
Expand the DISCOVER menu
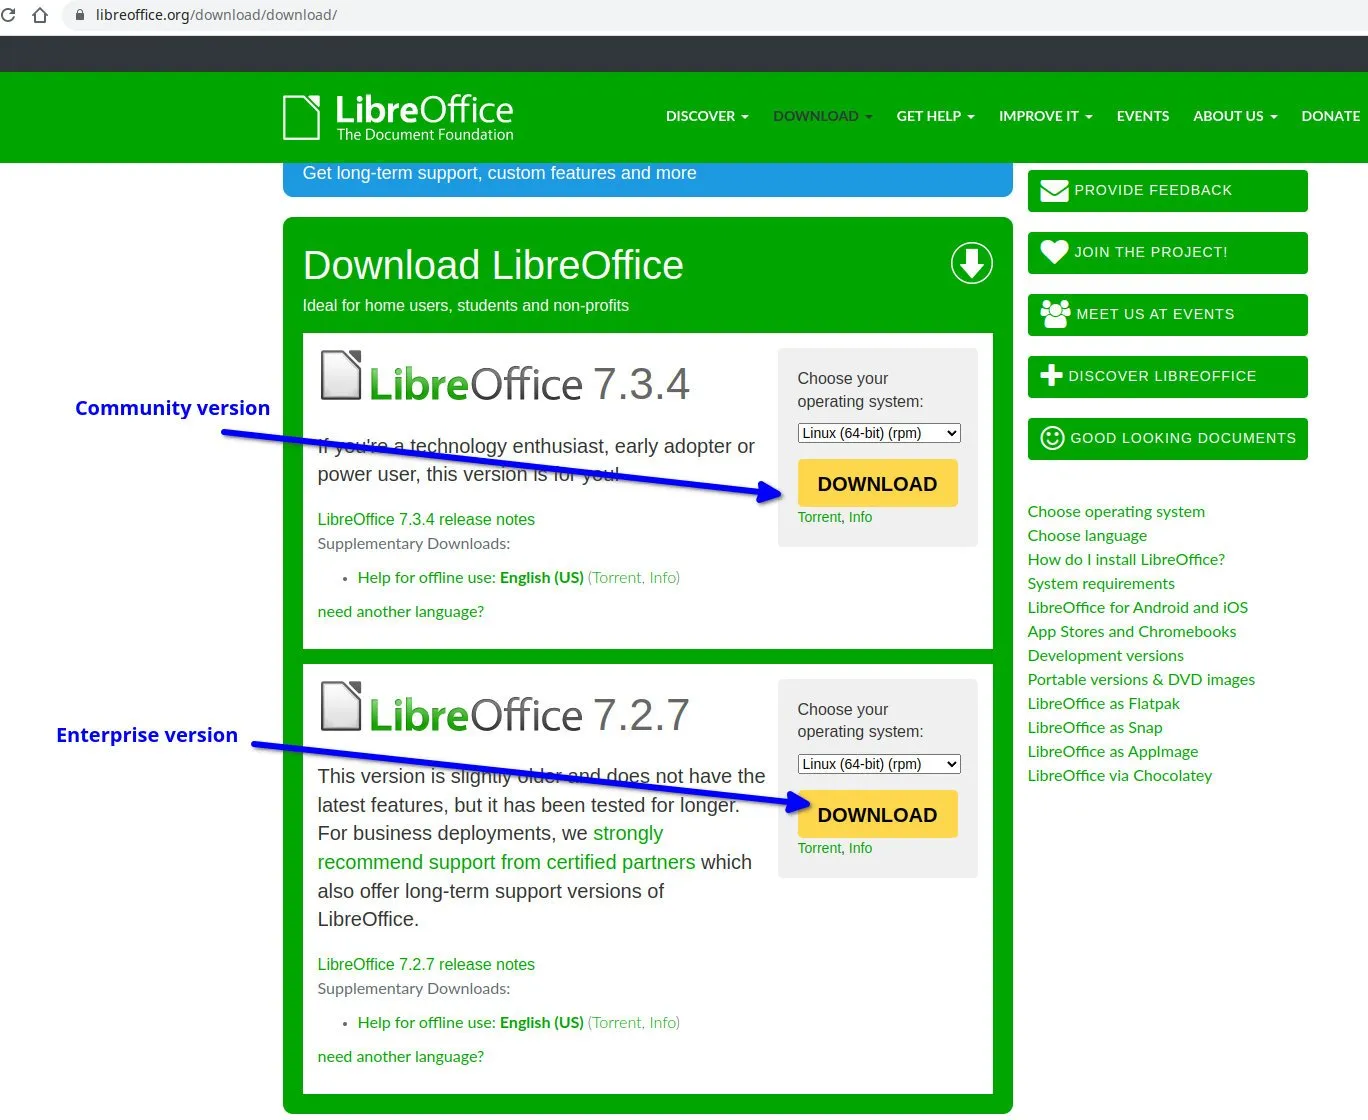click(x=706, y=116)
